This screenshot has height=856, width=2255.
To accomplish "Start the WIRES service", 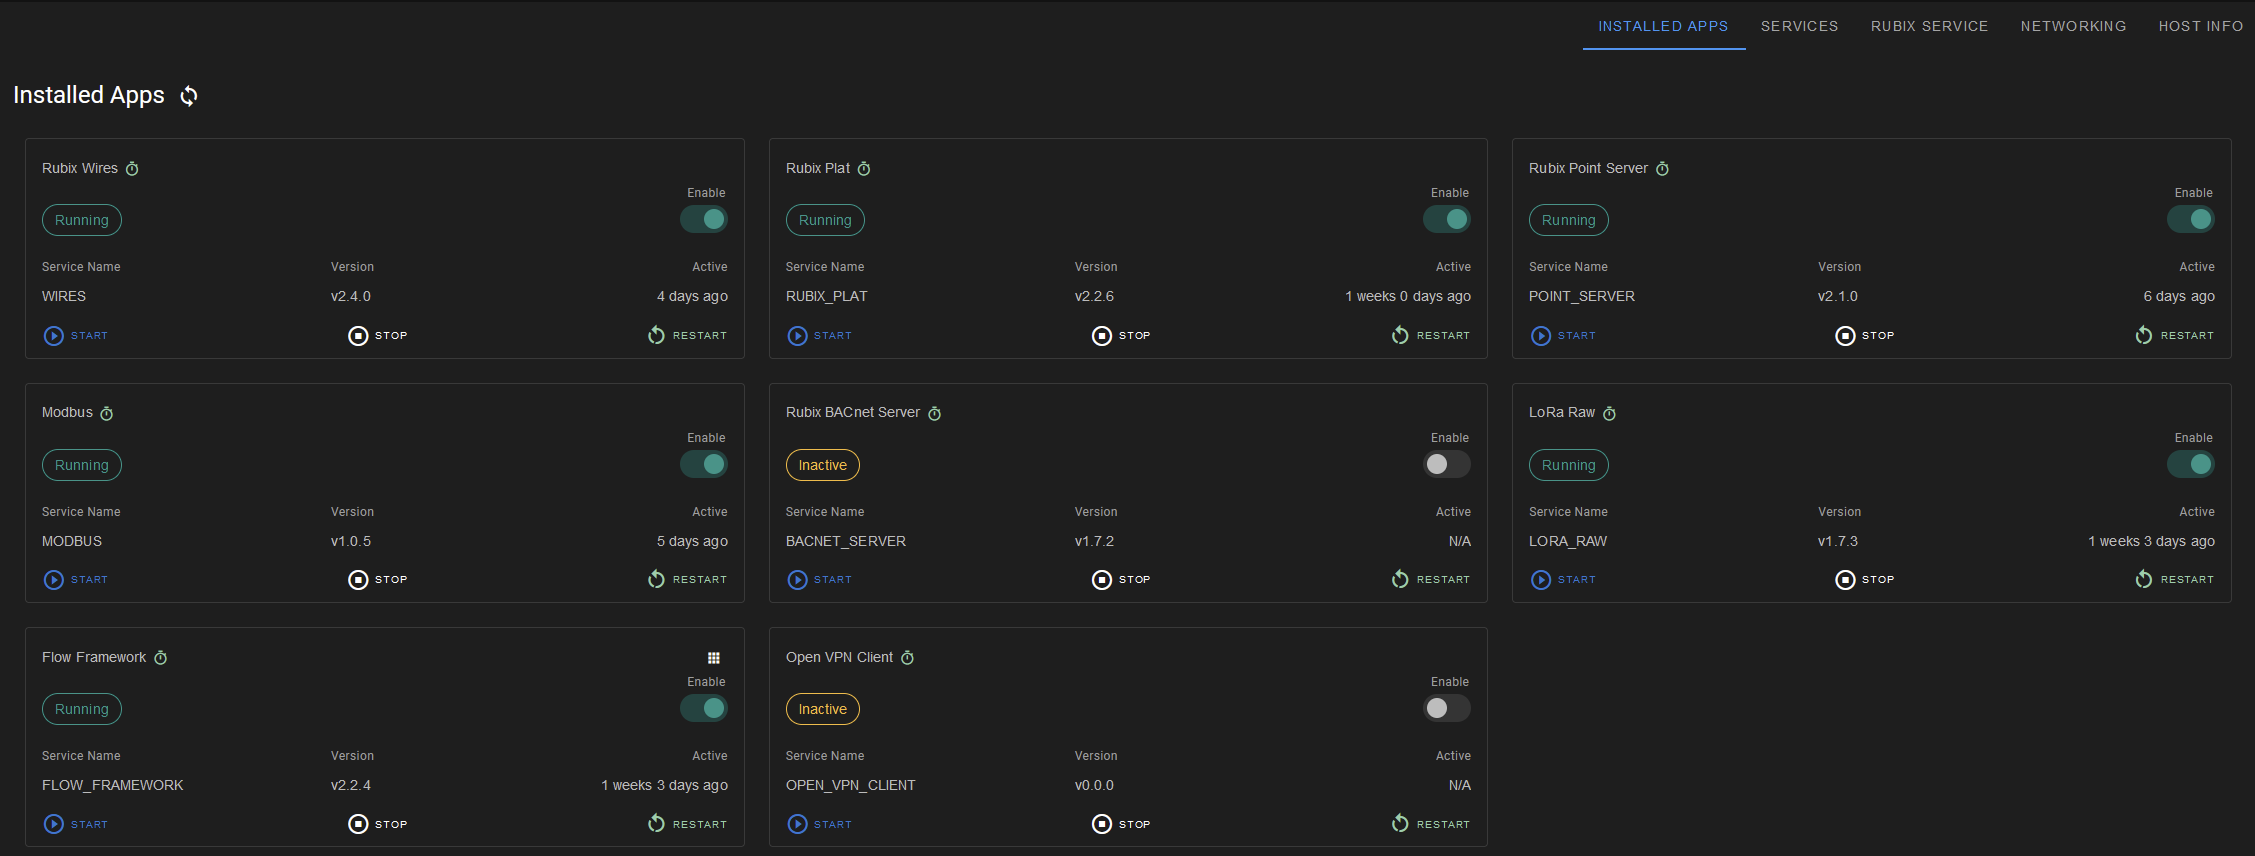I will (76, 336).
